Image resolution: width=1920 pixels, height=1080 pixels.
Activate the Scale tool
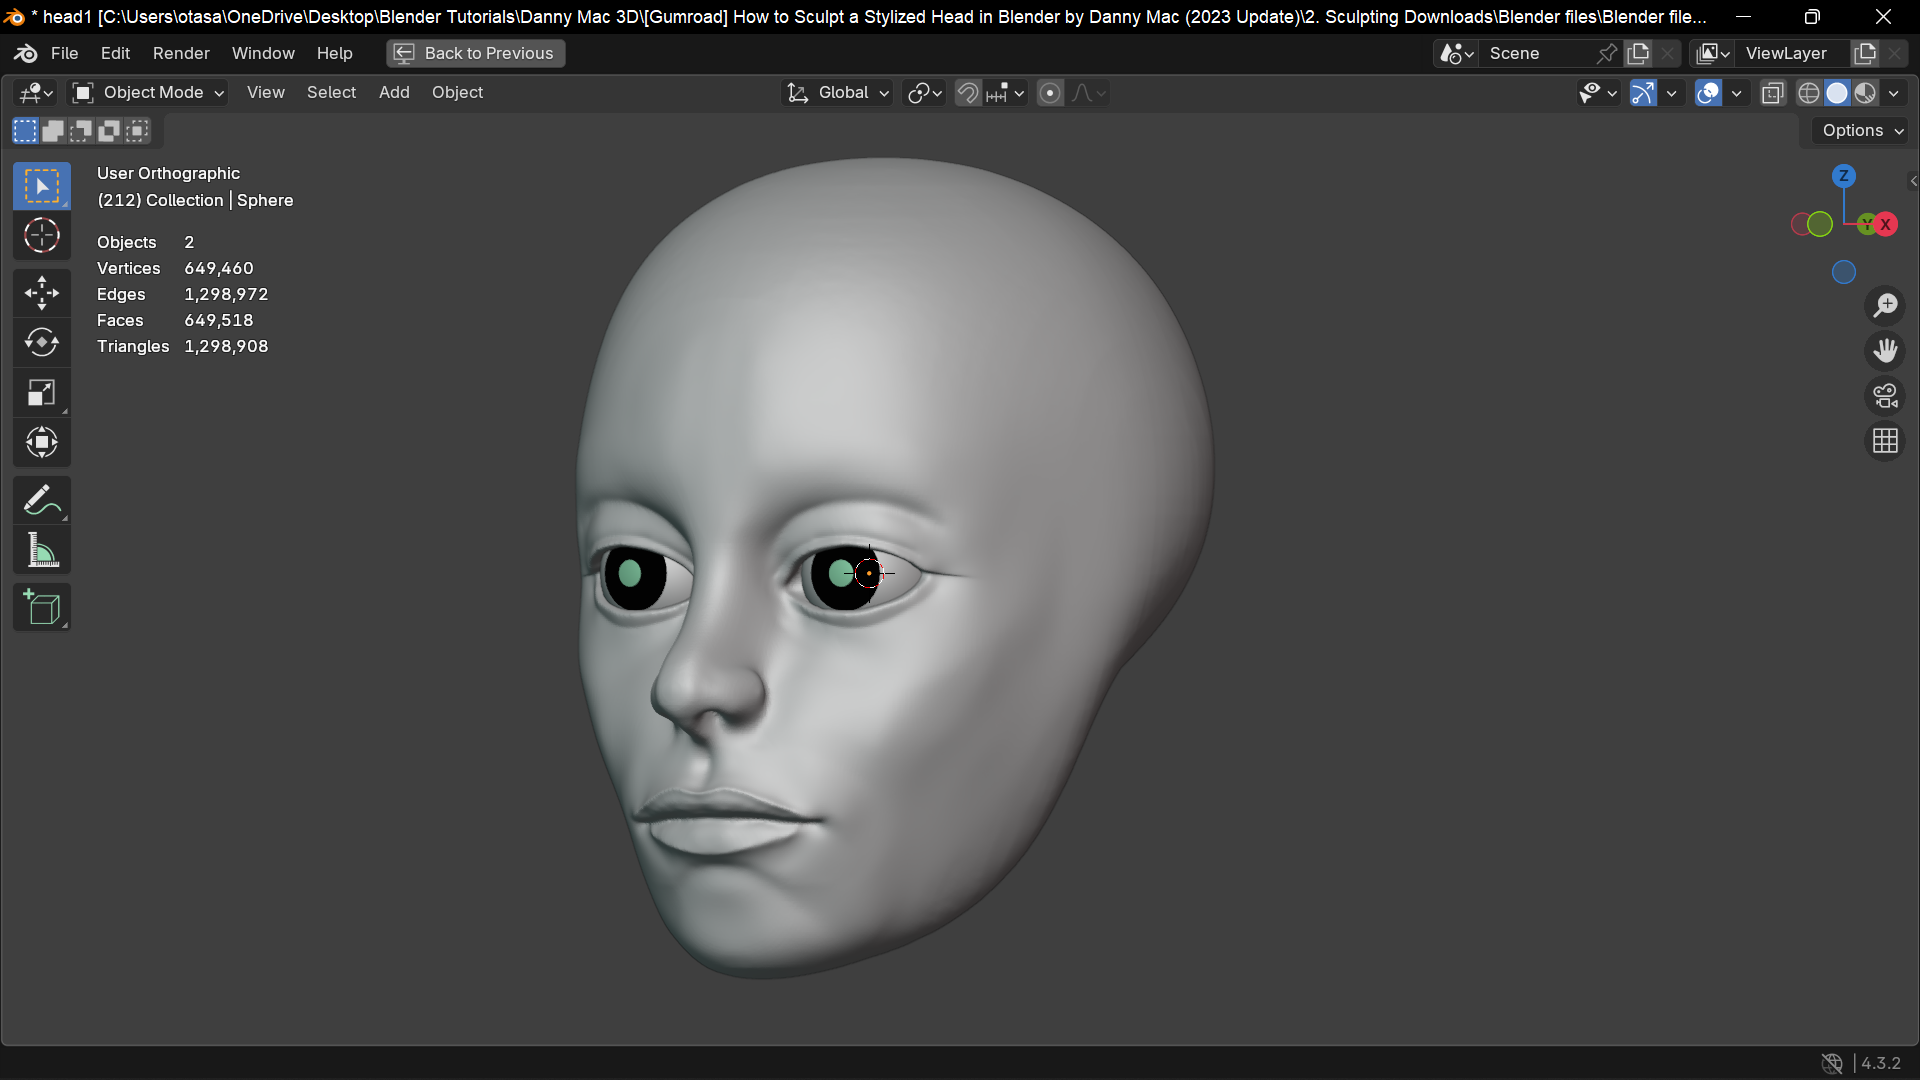click(x=41, y=393)
